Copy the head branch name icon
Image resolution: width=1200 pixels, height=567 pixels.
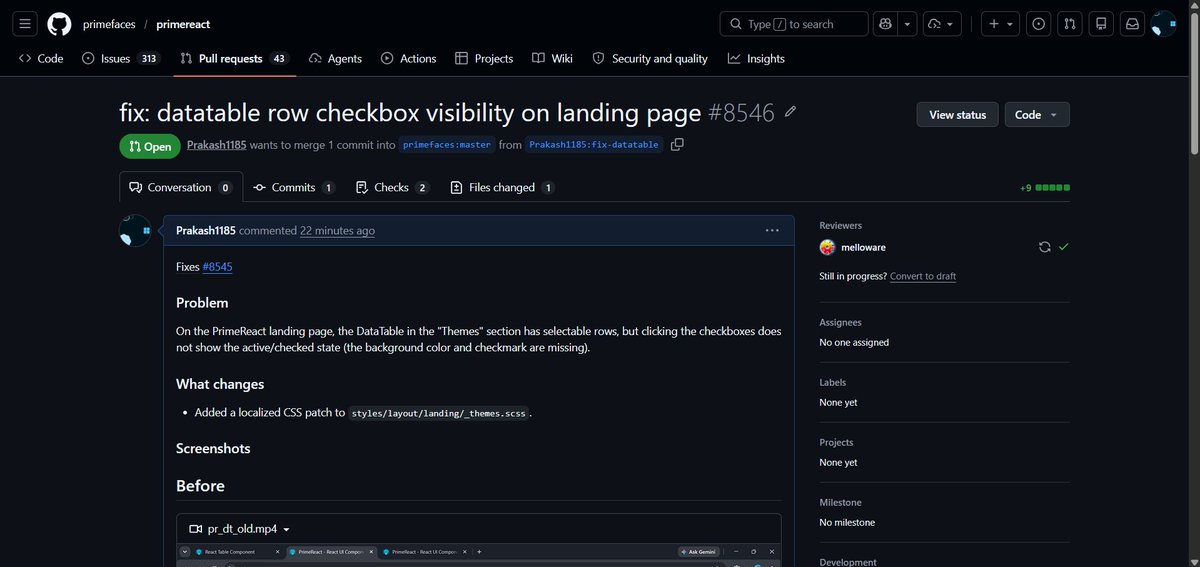tap(677, 145)
